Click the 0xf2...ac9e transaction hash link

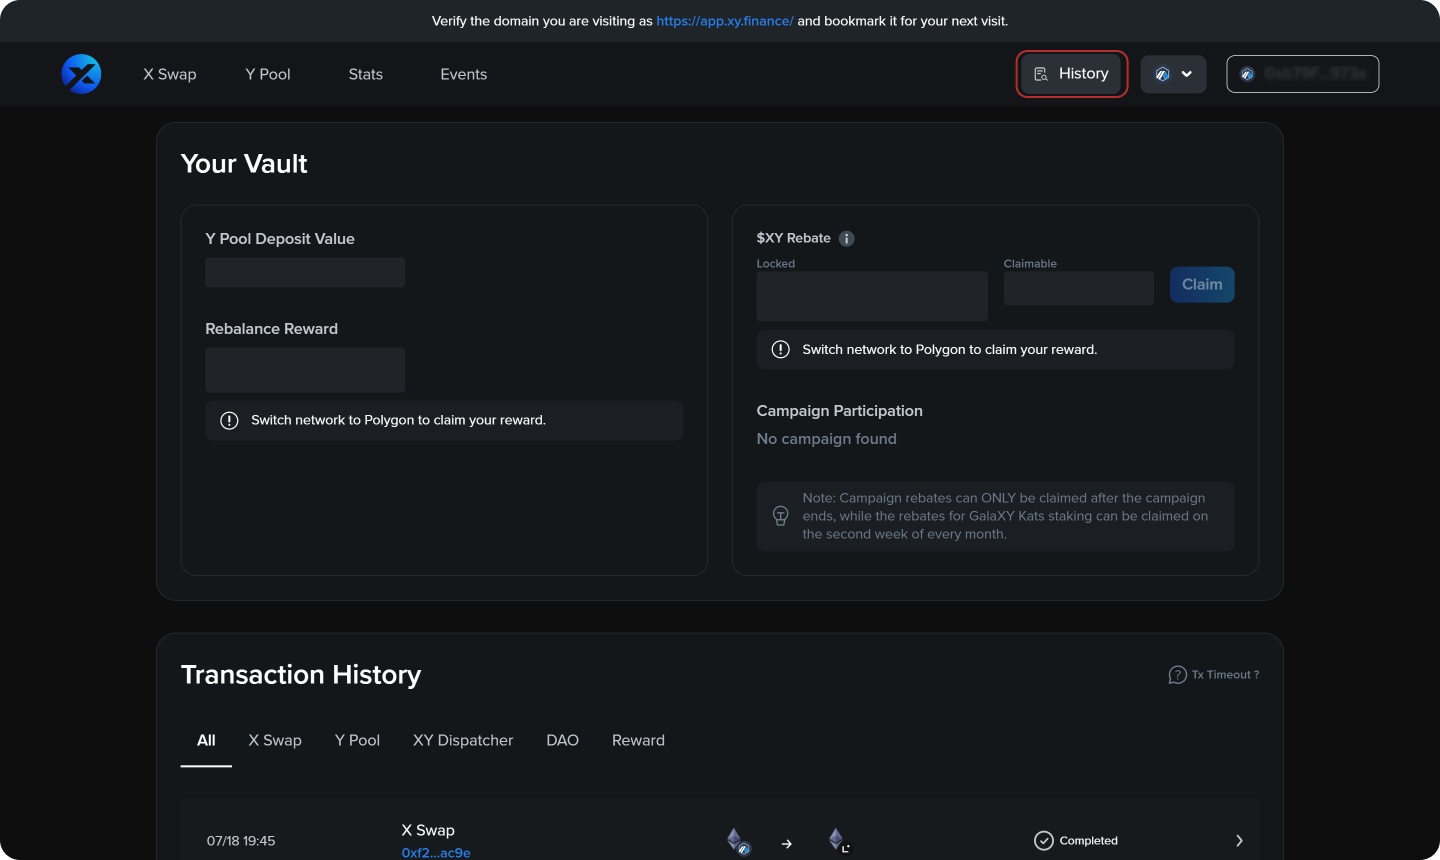436,852
